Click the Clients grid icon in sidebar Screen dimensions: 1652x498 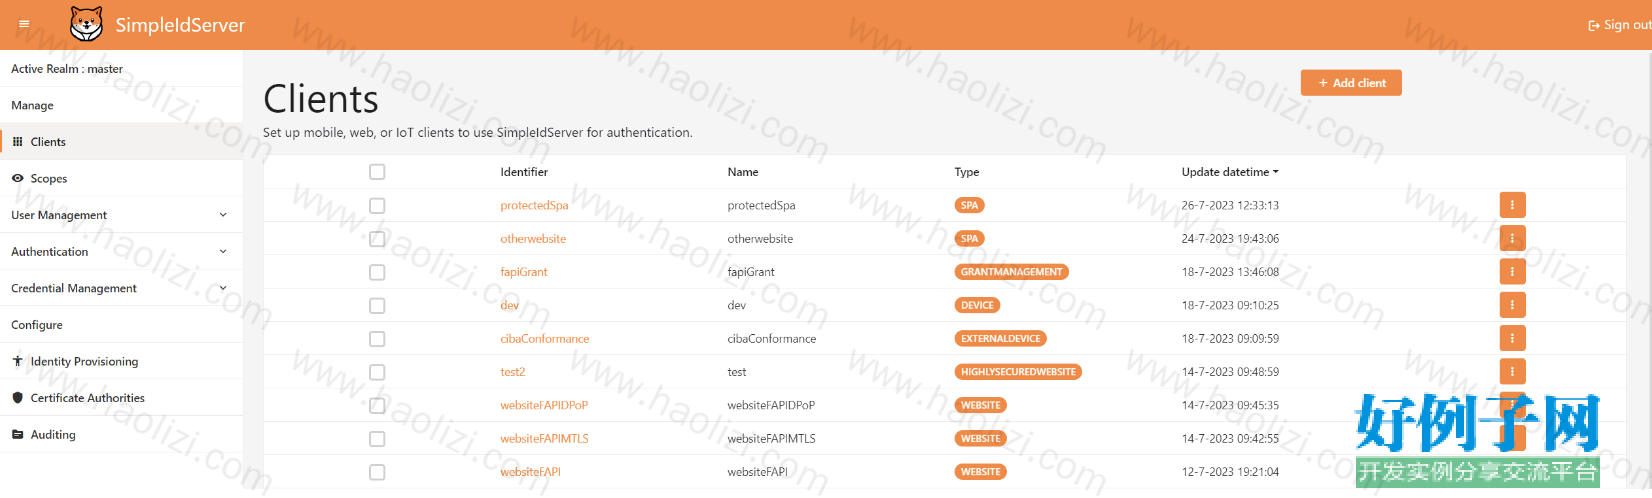coord(17,142)
